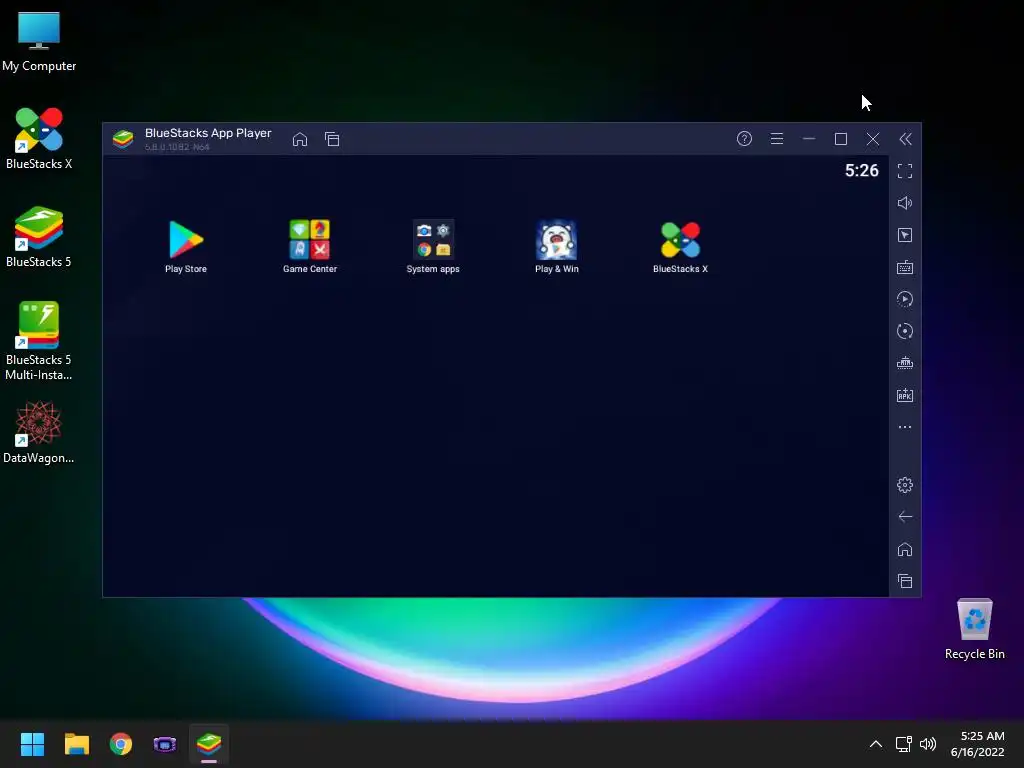This screenshot has height=768, width=1024.
Task: Open File Explorer from the taskbar
Action: 76,744
